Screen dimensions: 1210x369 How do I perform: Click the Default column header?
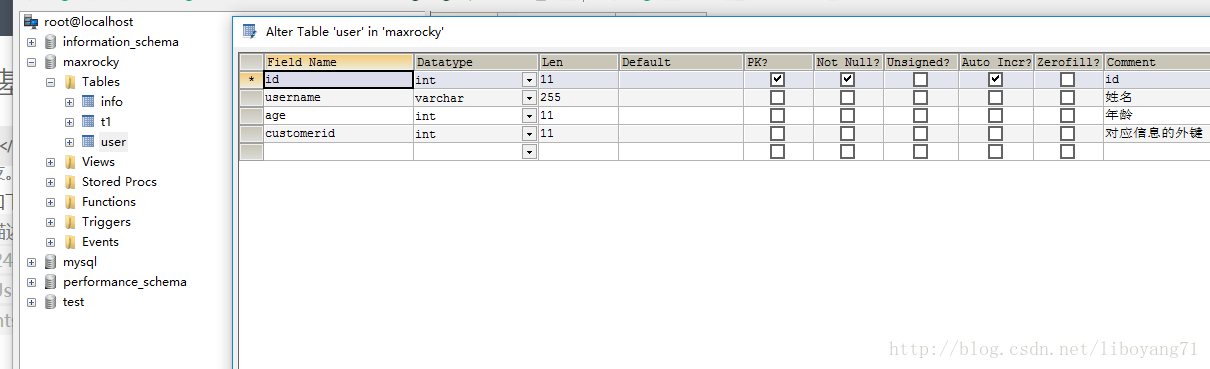(x=682, y=62)
